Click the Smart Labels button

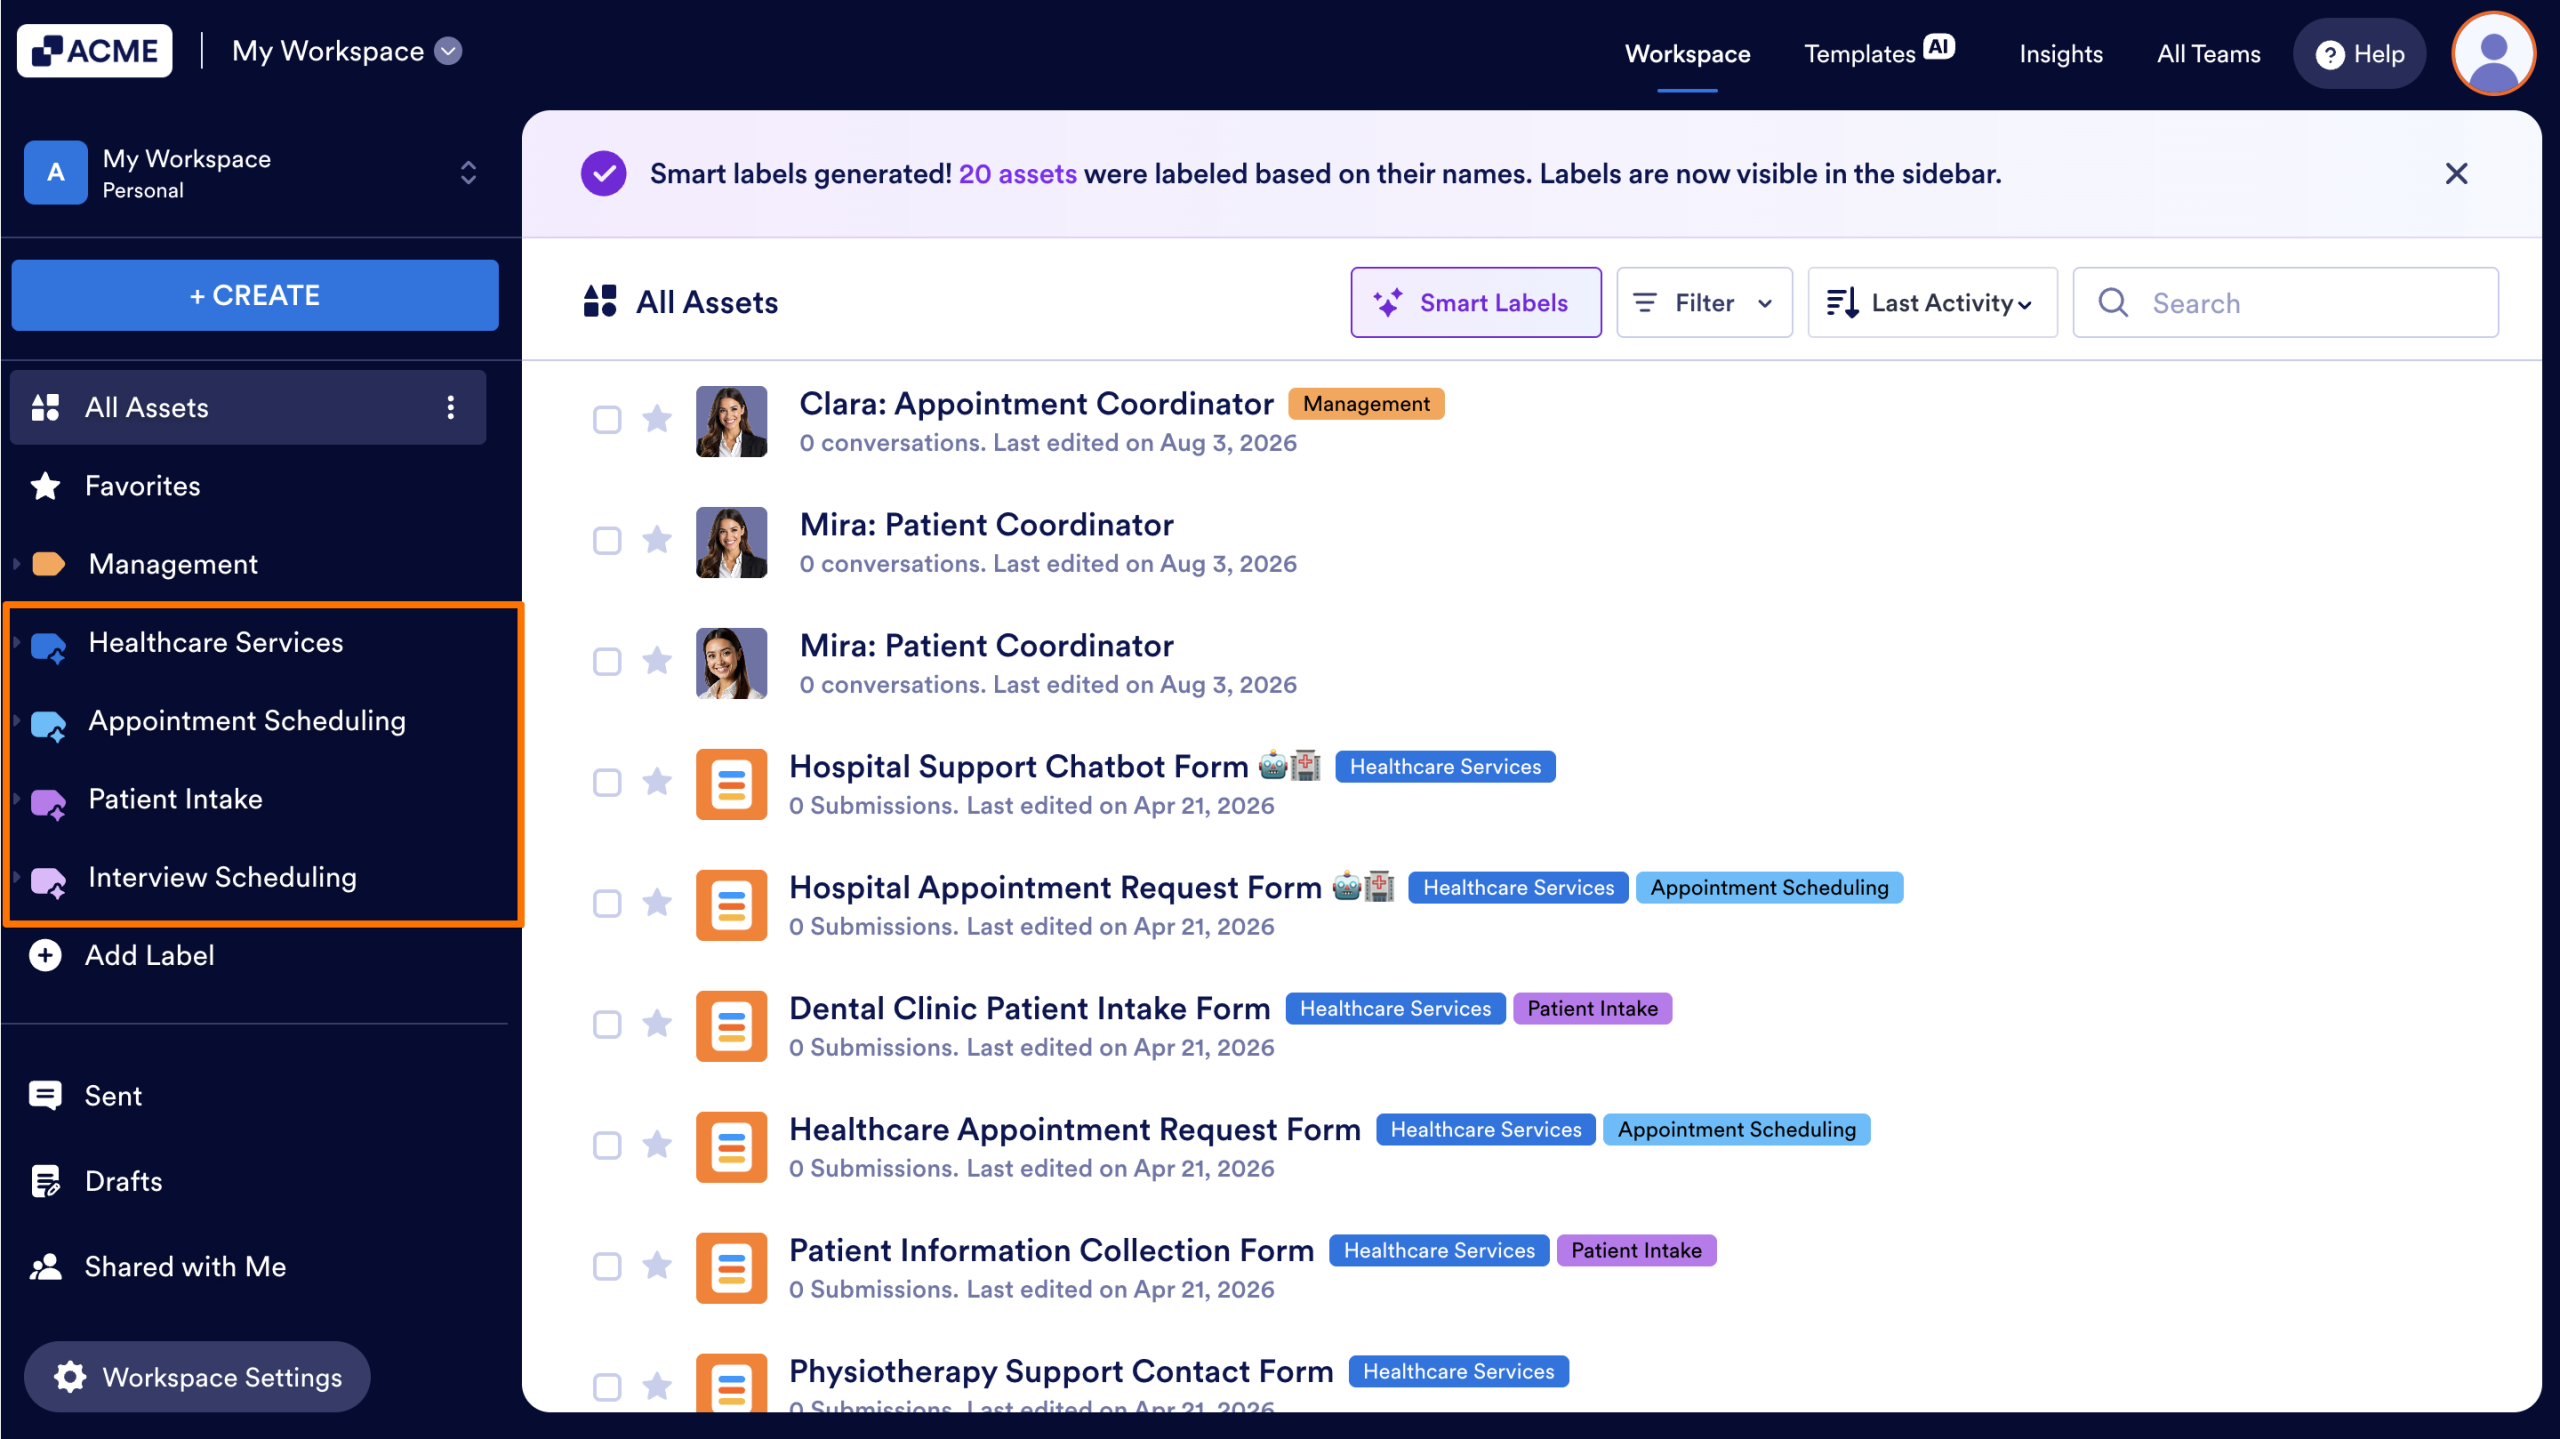(1476, 302)
